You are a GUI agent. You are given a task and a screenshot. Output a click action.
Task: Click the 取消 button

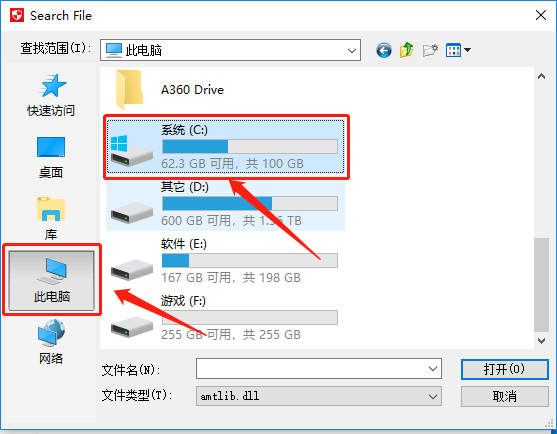(504, 396)
